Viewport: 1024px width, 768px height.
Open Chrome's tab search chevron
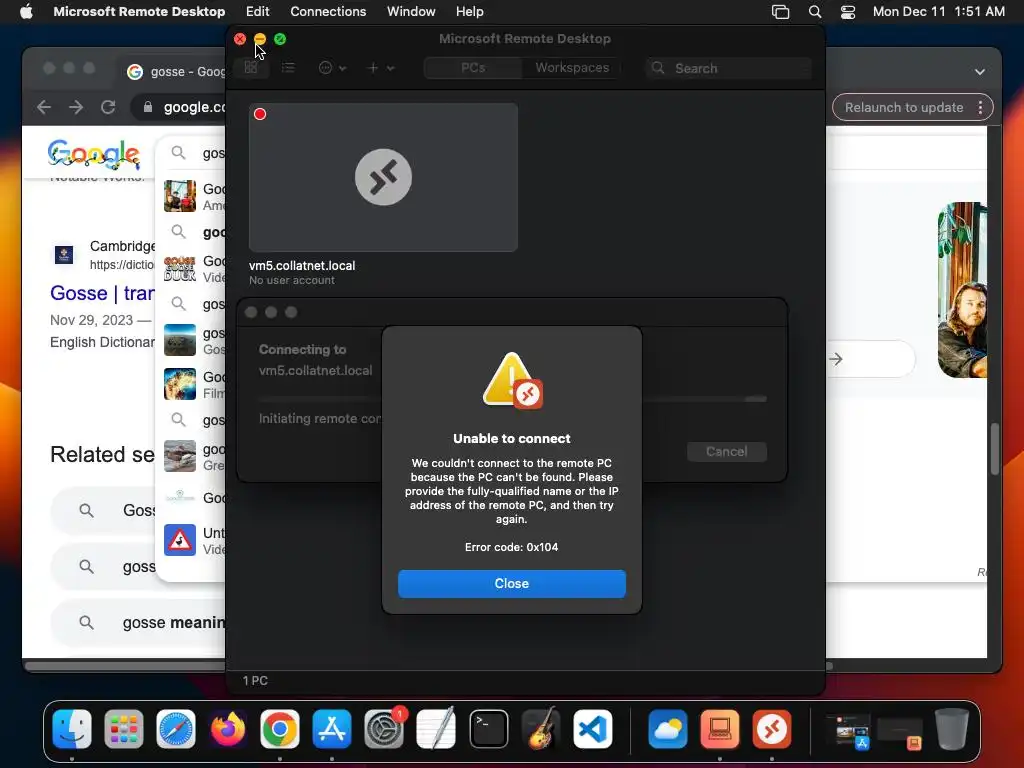click(x=980, y=72)
